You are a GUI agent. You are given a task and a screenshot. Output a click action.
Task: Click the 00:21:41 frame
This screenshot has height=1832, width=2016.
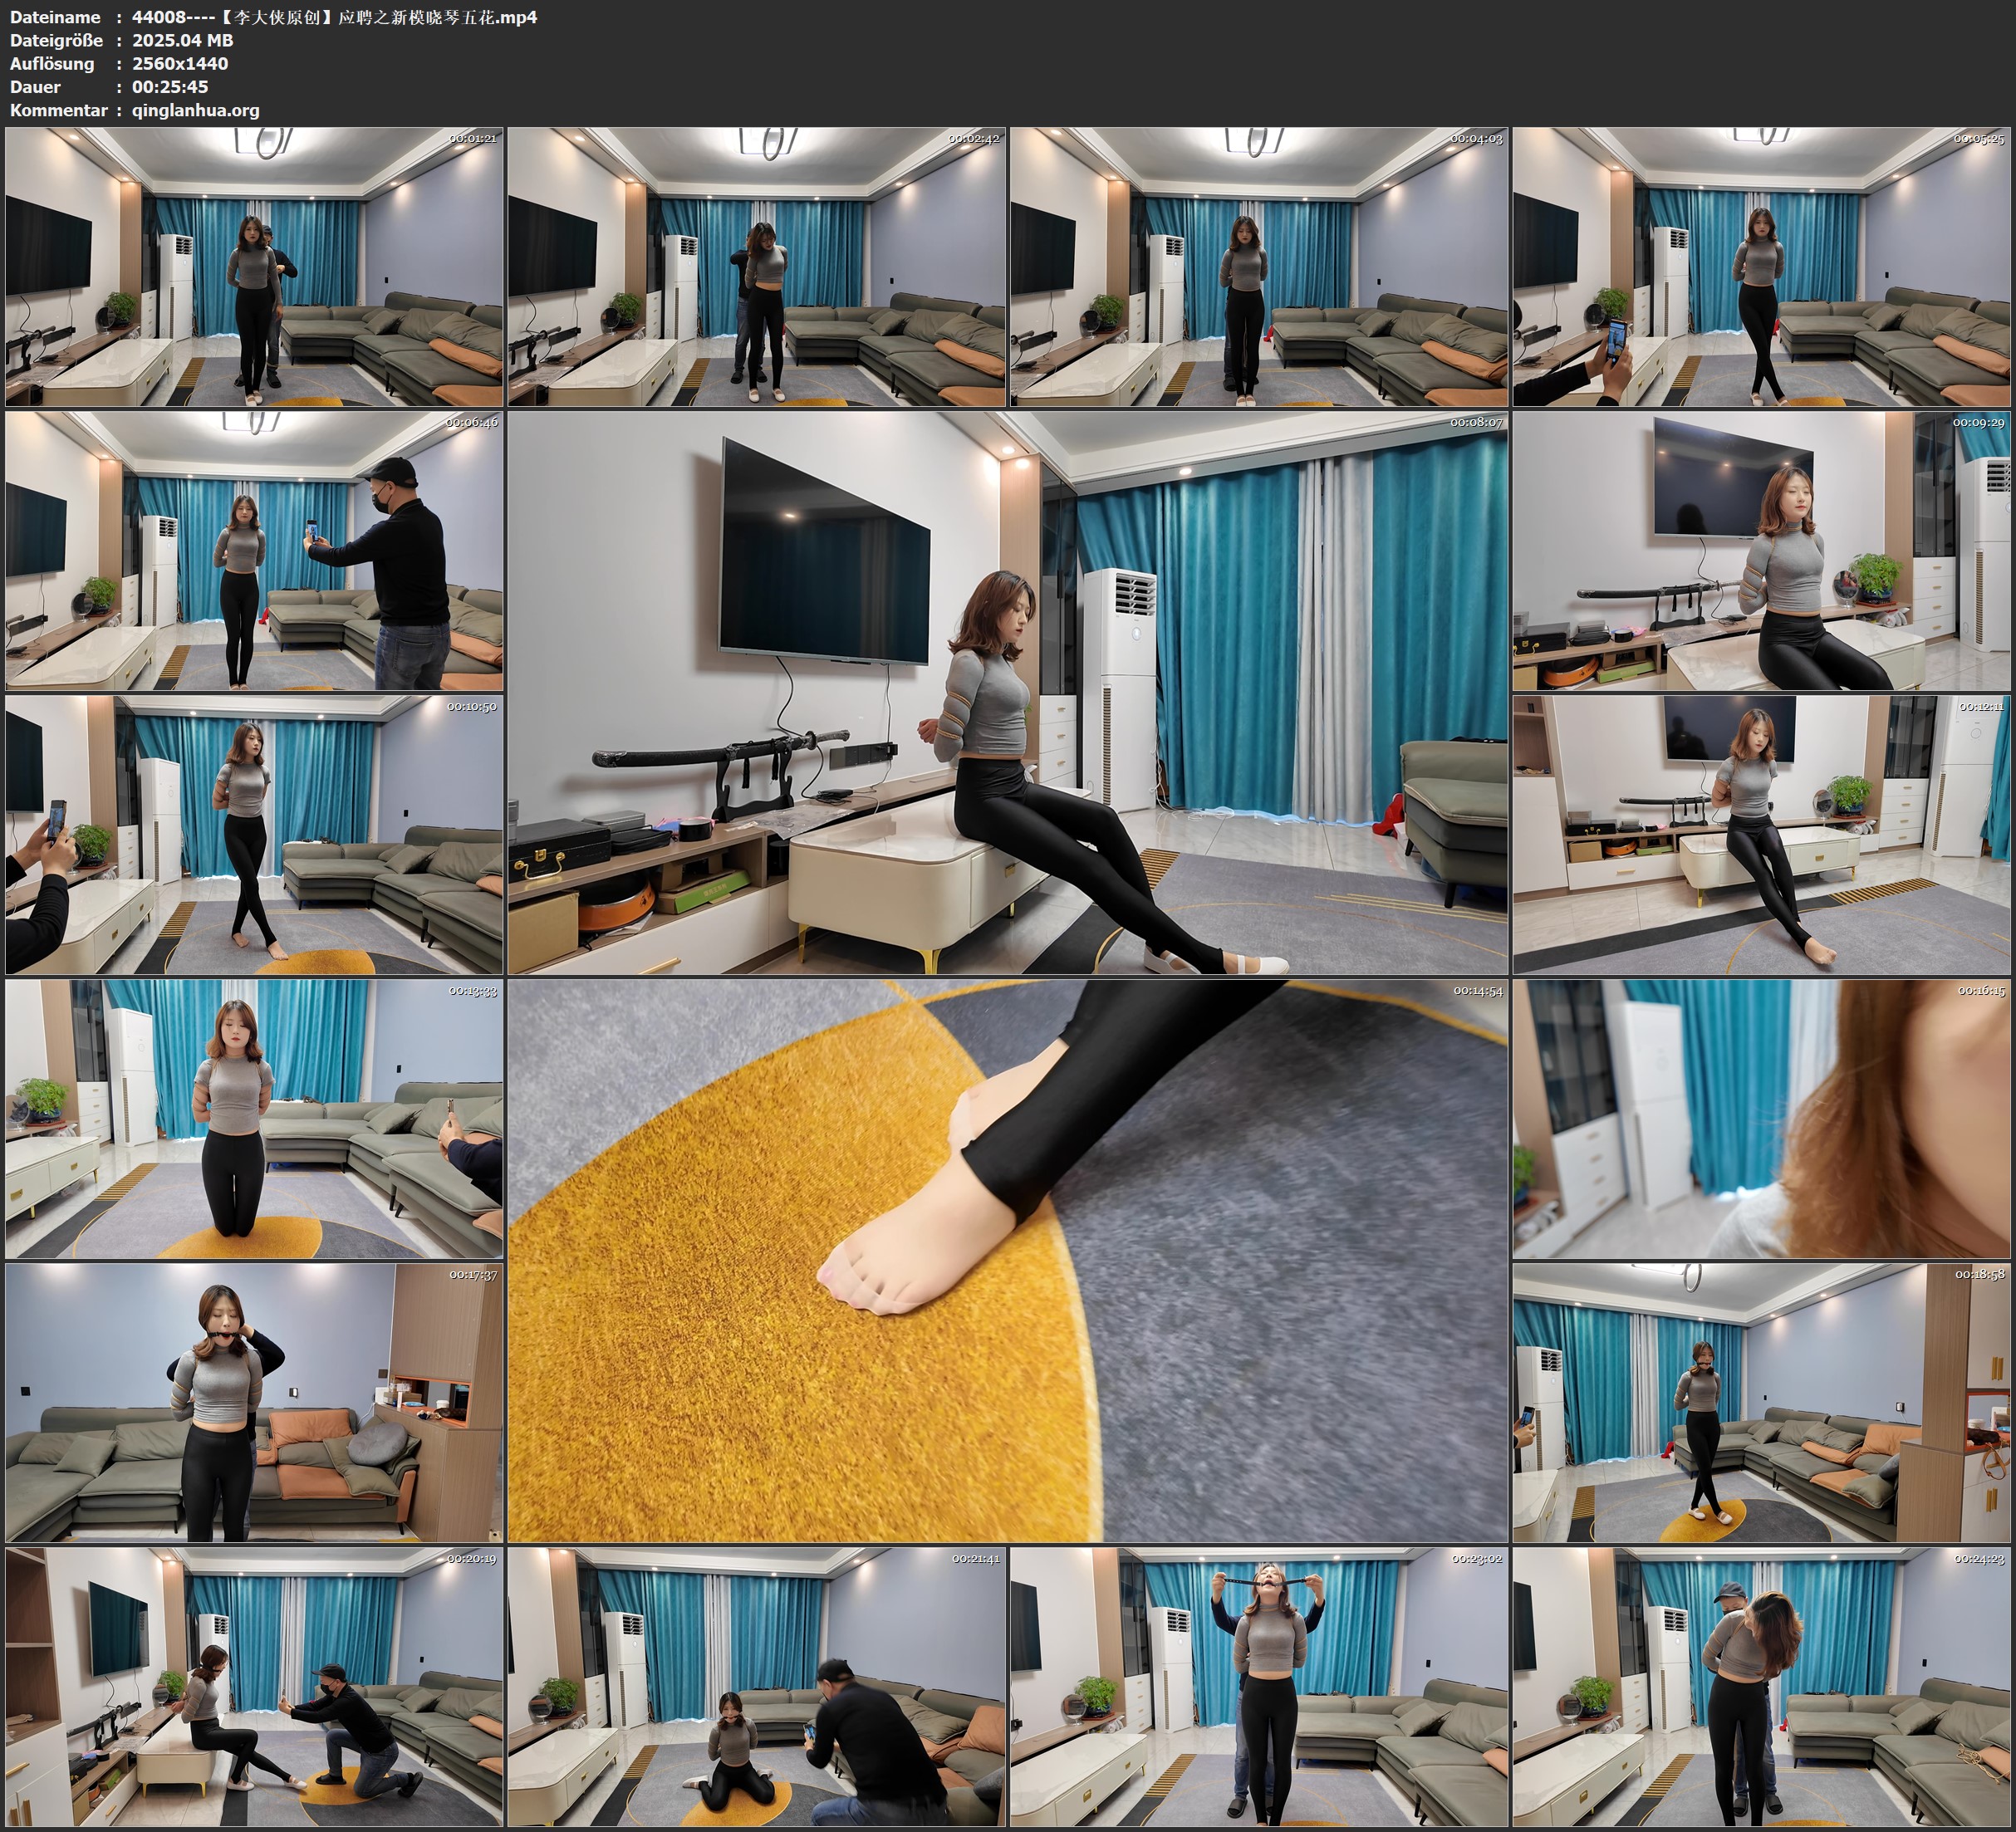point(757,1686)
